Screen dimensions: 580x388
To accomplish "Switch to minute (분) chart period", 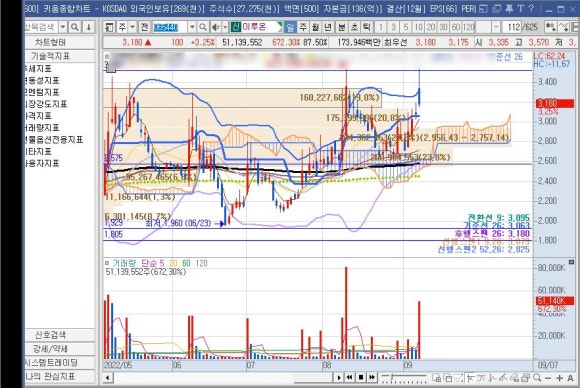I will coord(342,27).
